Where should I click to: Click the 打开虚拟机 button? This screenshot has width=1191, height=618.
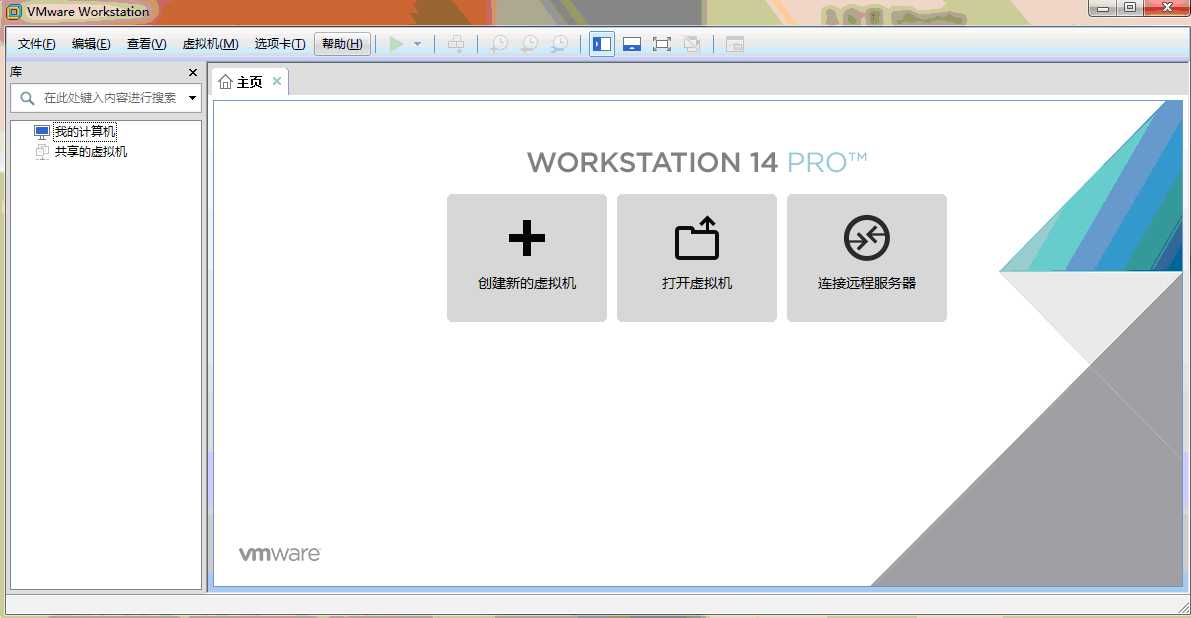point(697,258)
